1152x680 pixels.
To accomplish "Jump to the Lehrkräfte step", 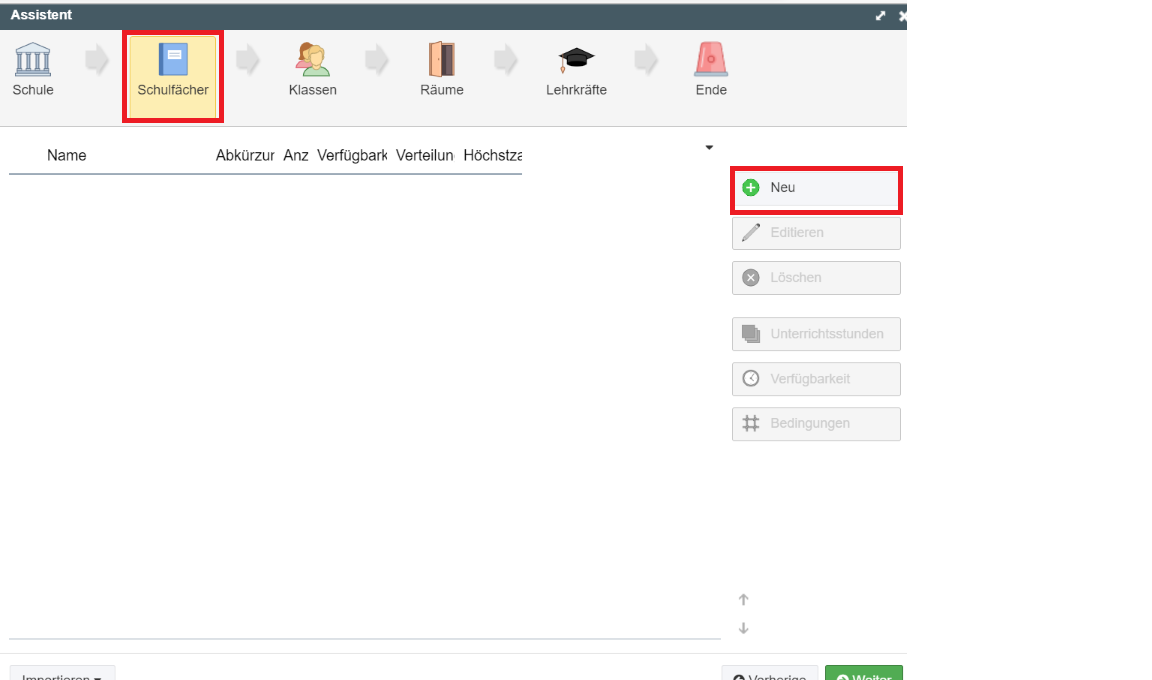I will (x=576, y=69).
